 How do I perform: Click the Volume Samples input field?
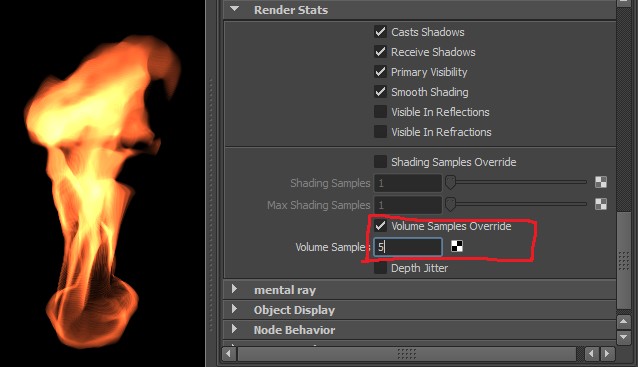click(408, 247)
